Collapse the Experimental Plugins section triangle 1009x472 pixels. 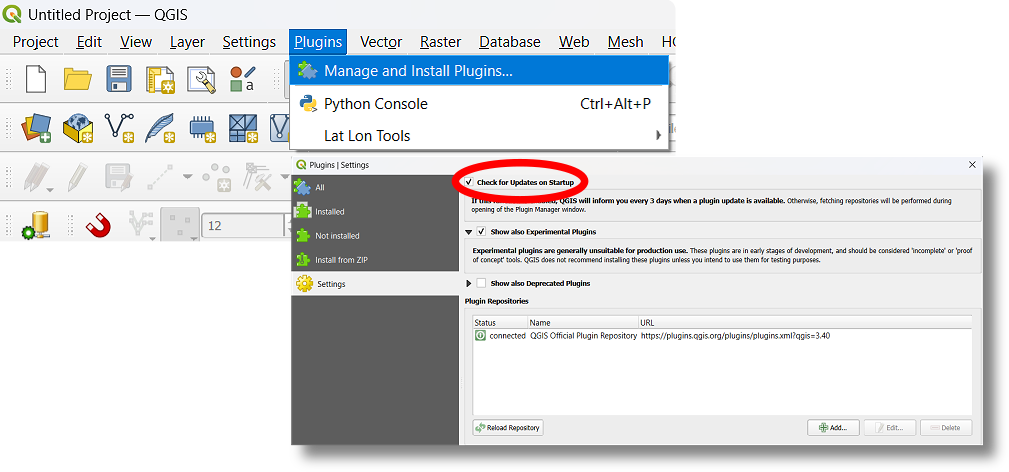[x=468, y=231]
